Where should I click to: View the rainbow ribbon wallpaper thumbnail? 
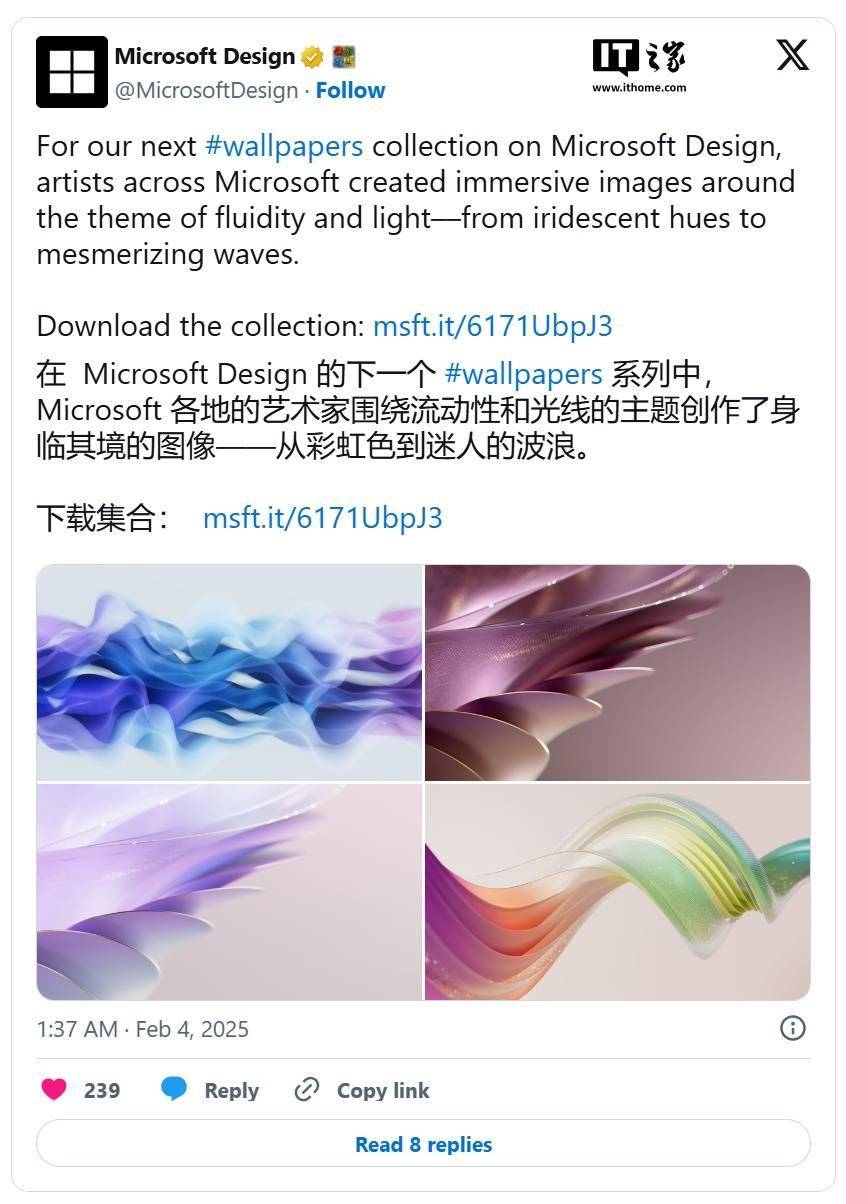coord(617,892)
